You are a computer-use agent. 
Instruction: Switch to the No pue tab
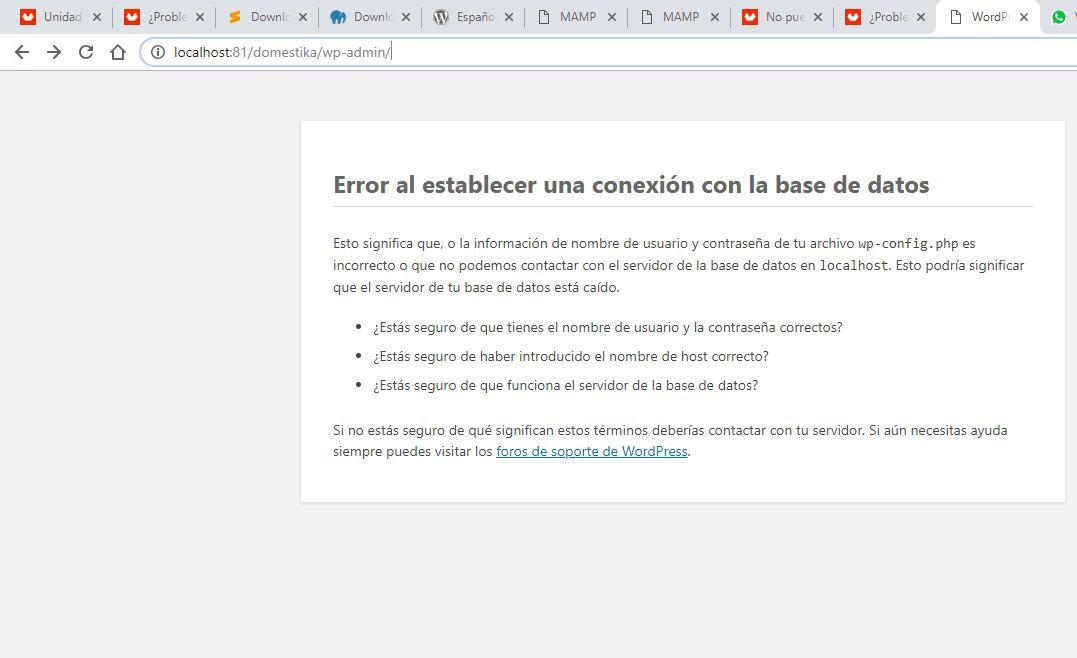pos(783,17)
